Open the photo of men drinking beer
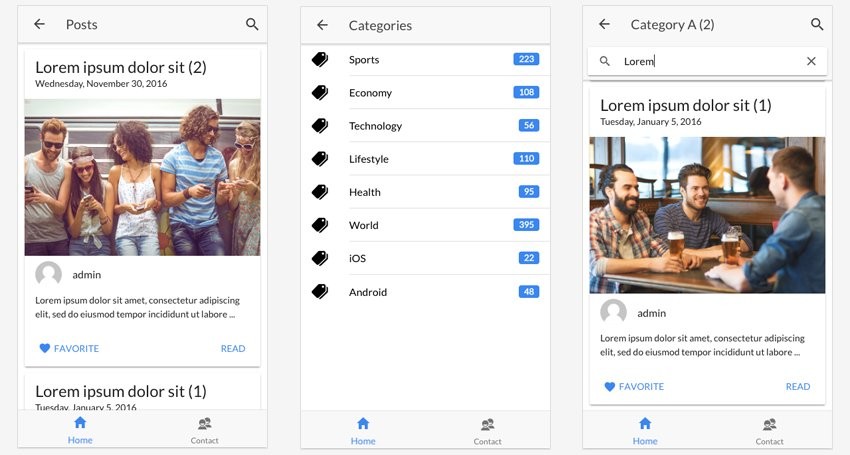The height and width of the screenshot is (455, 850). 707,215
